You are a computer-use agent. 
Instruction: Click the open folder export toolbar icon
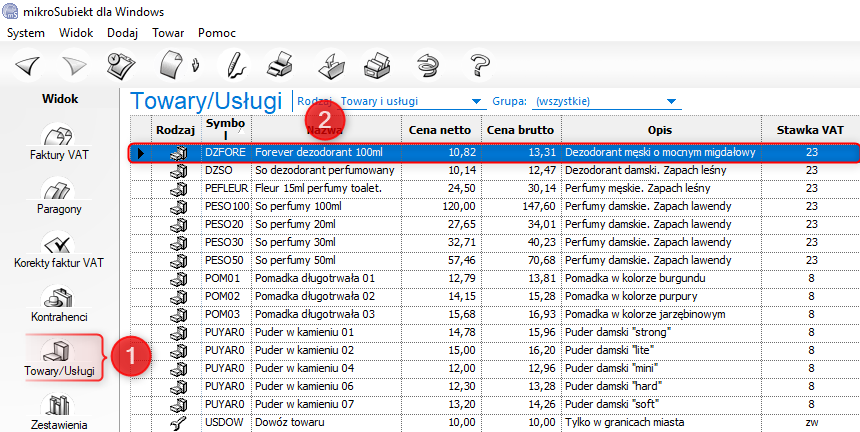[331, 65]
